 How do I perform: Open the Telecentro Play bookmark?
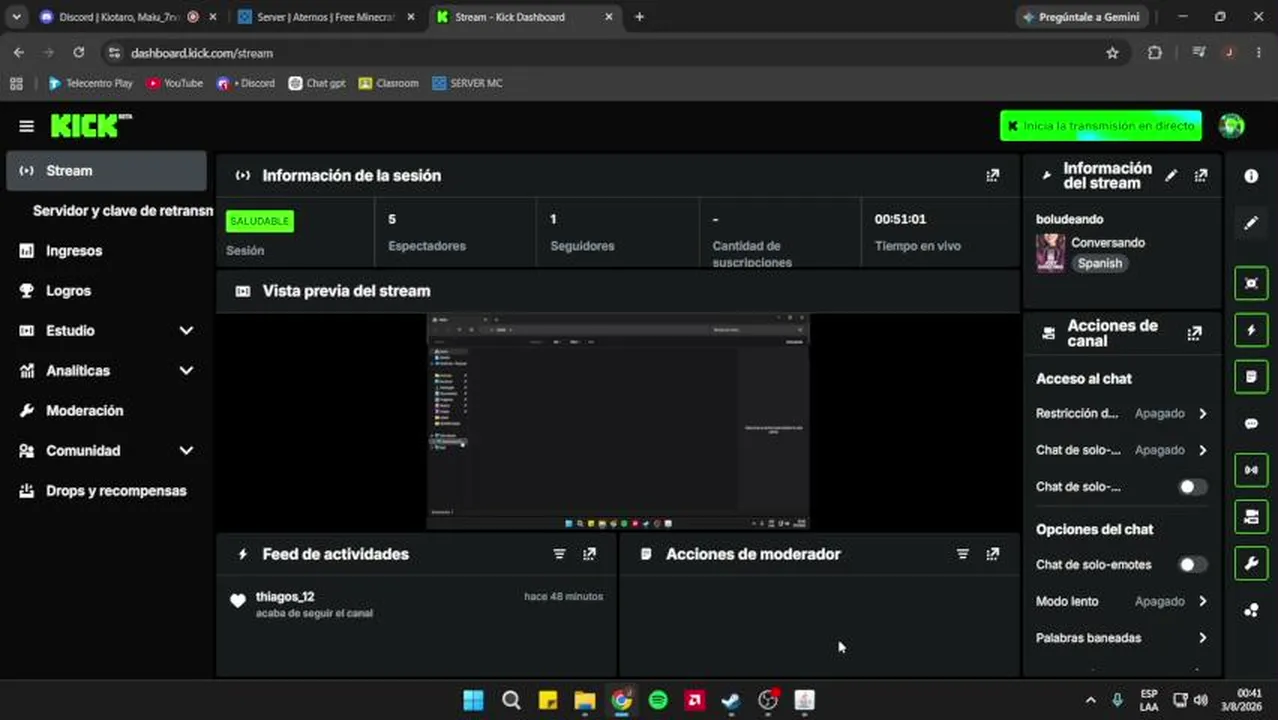(x=90, y=83)
